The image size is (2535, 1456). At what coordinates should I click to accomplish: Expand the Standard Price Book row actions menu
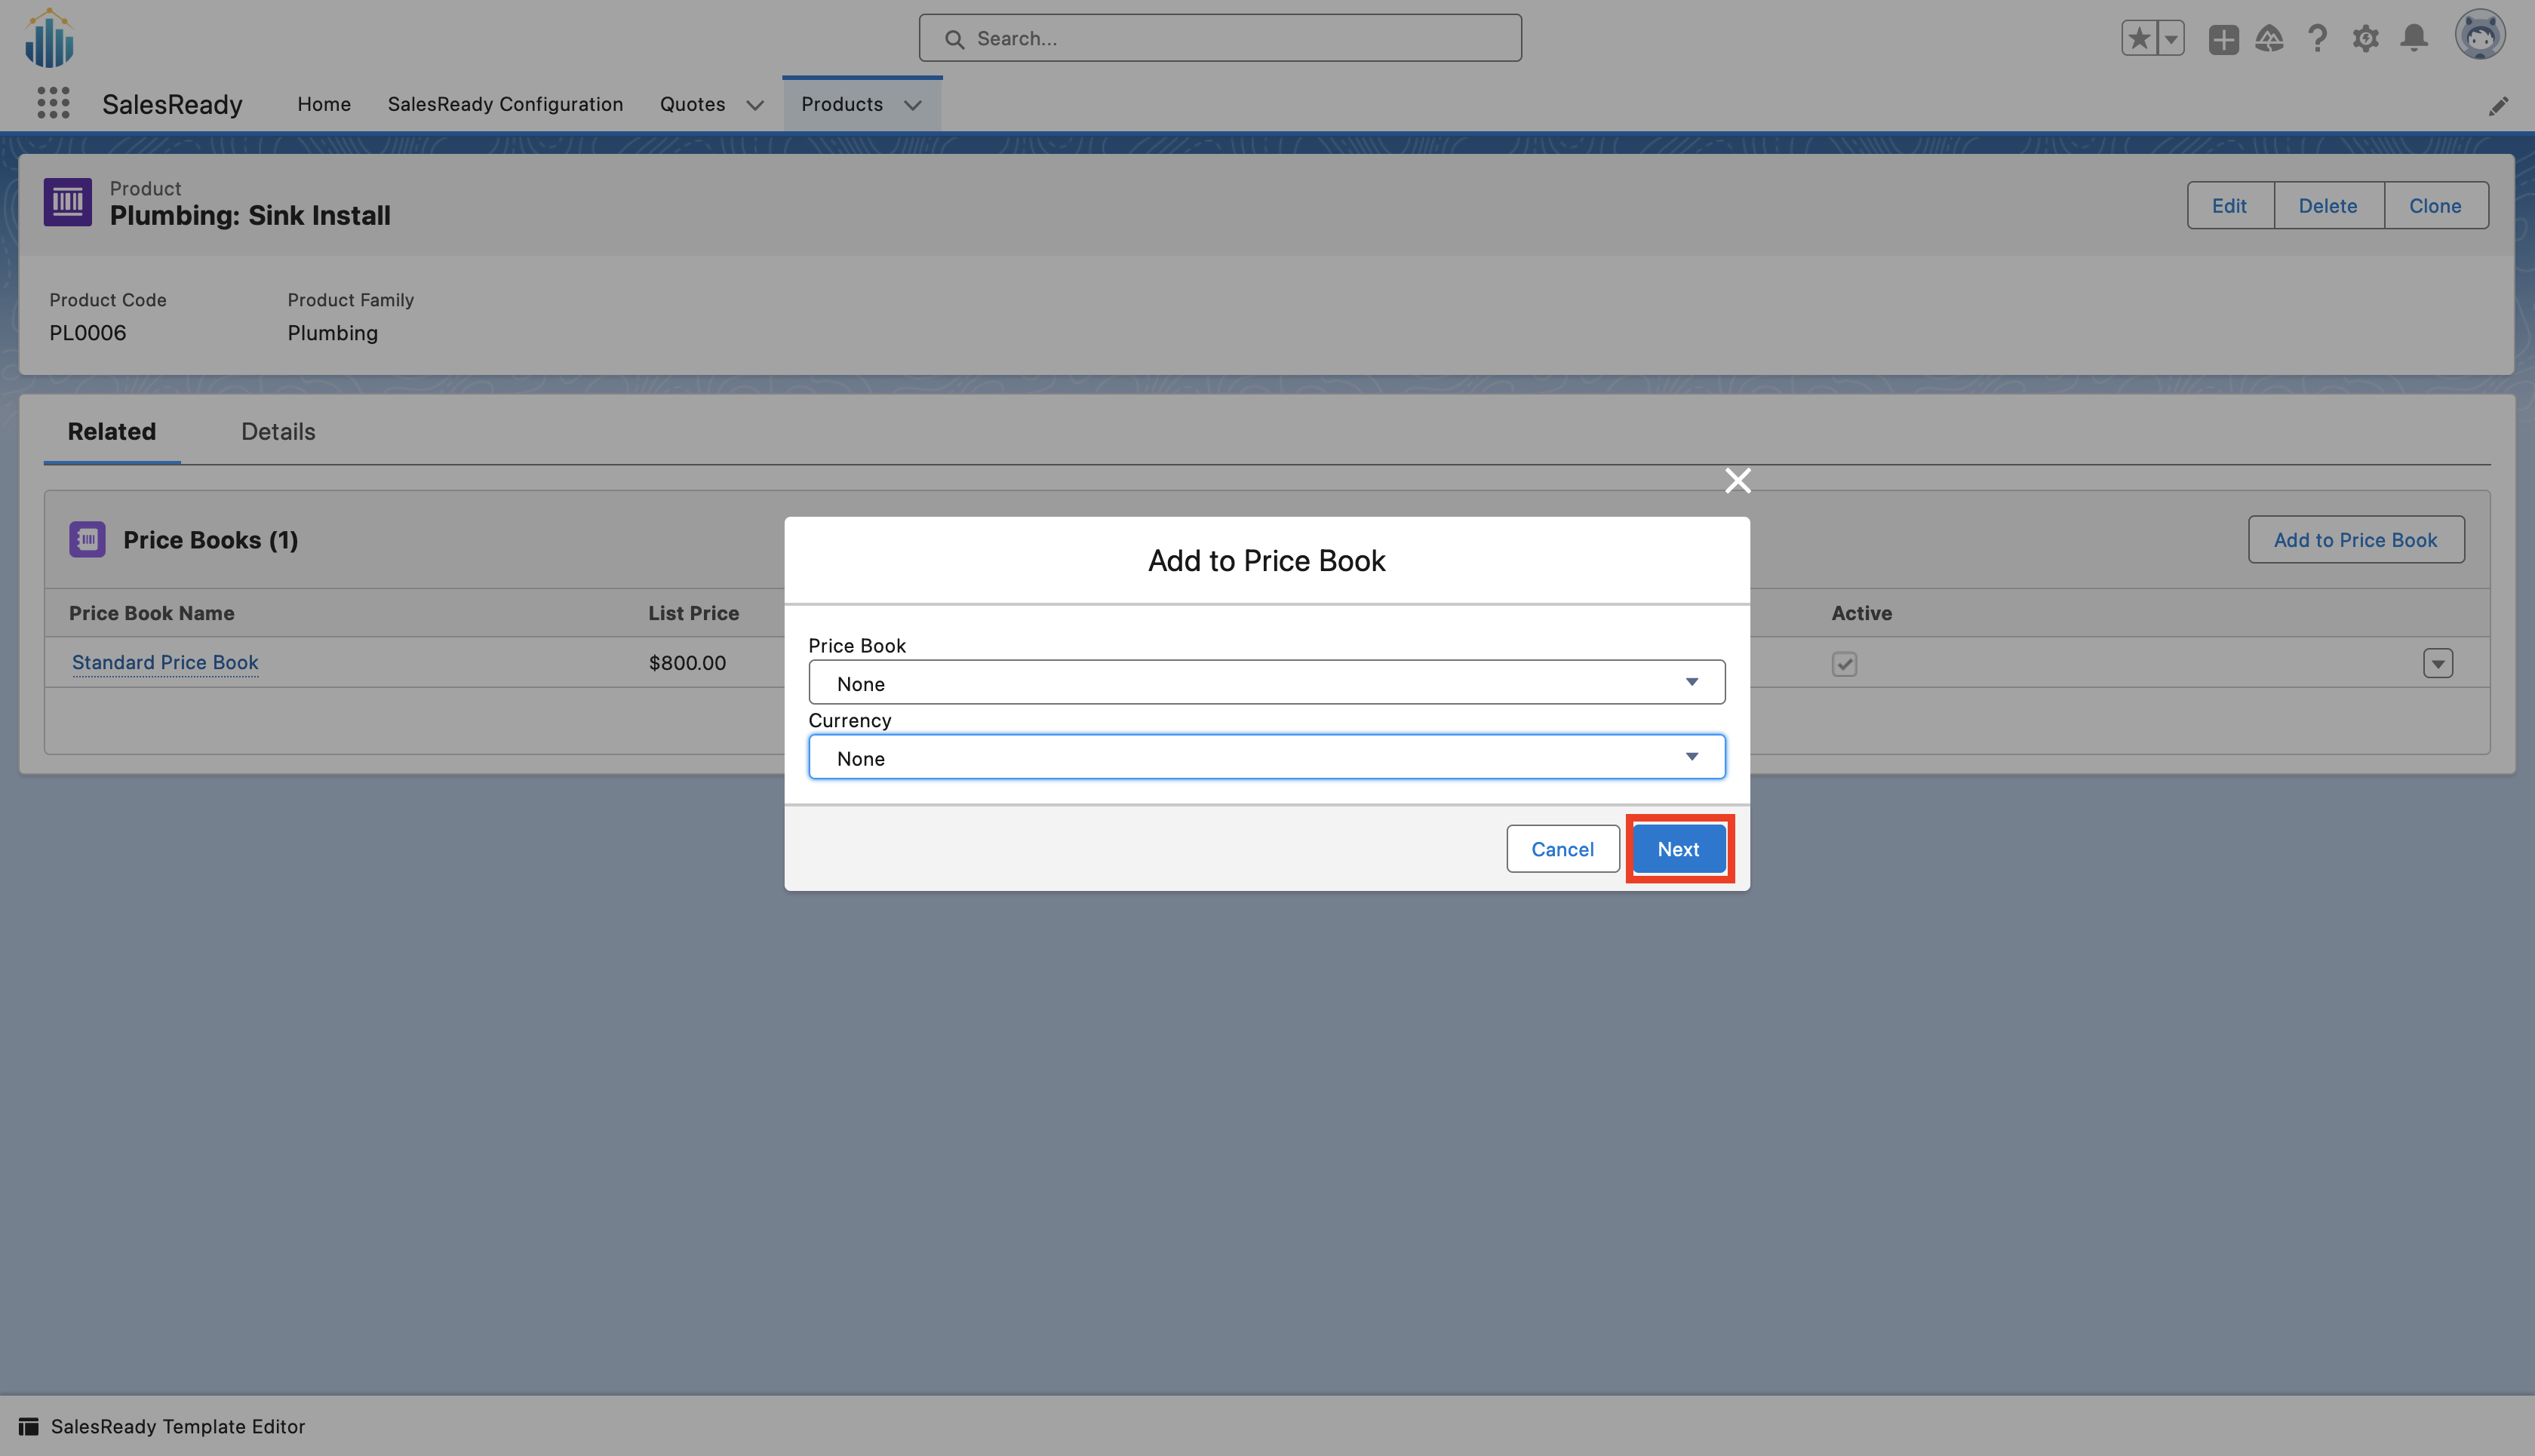(2437, 664)
